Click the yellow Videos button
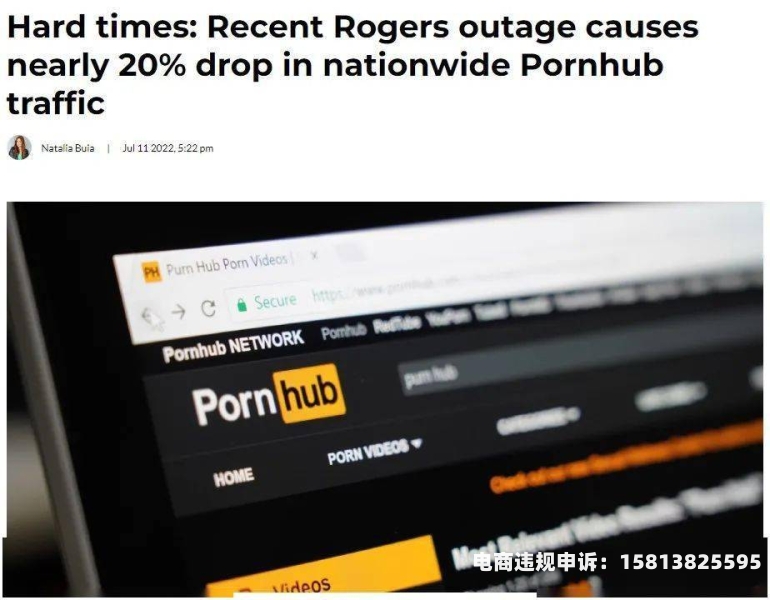 coord(322,570)
